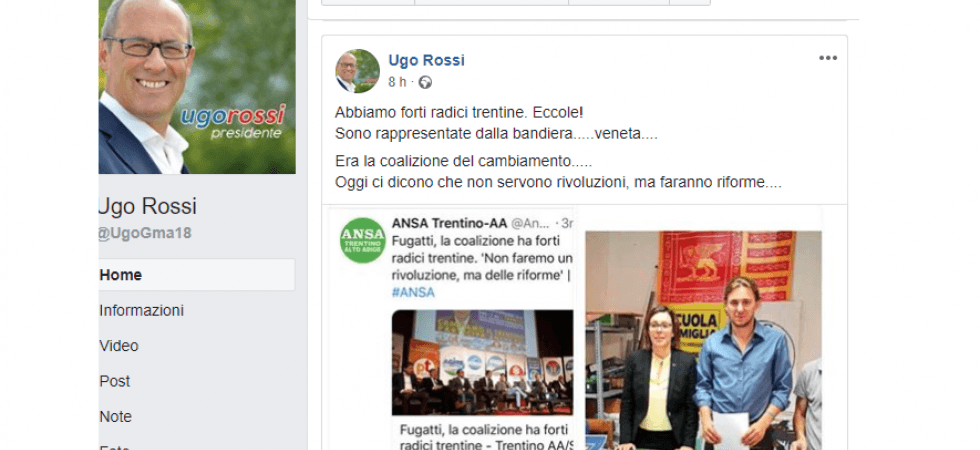Open the Post sidebar section
Viewport: 980px width, 450px height.
click(x=115, y=381)
